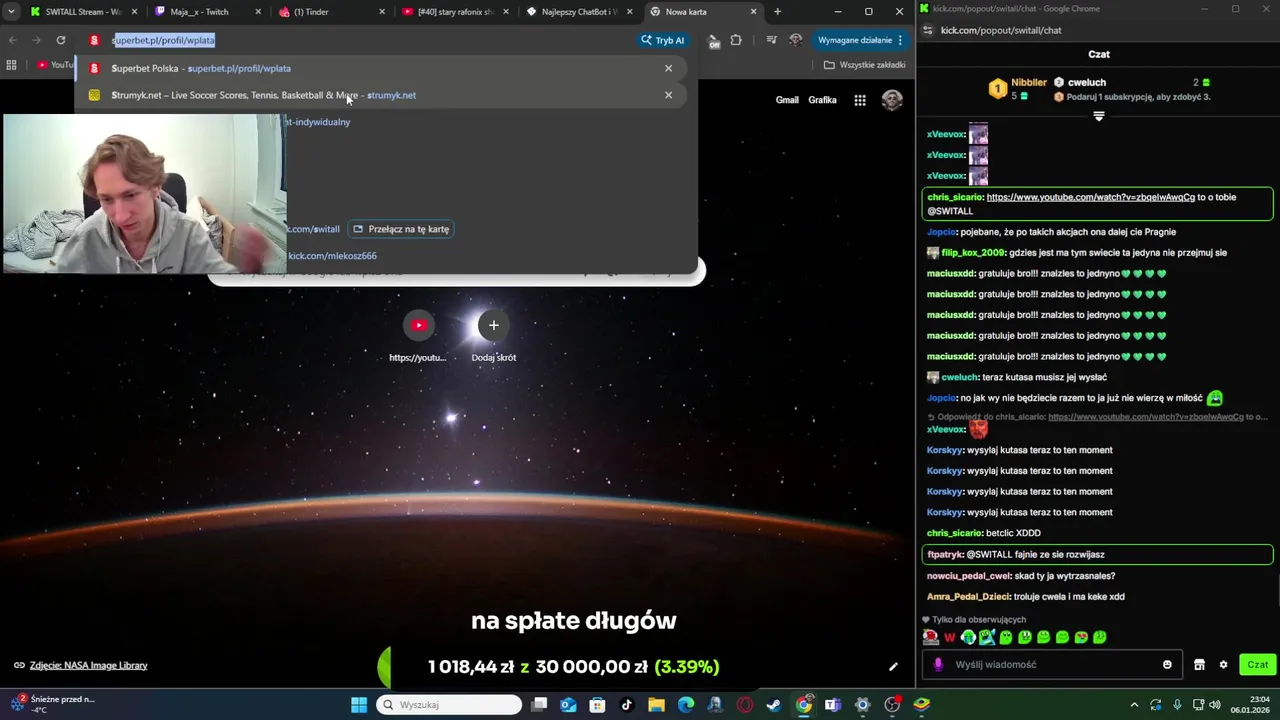
Task: Open clock and date 23:04
Action: click(x=1252, y=705)
